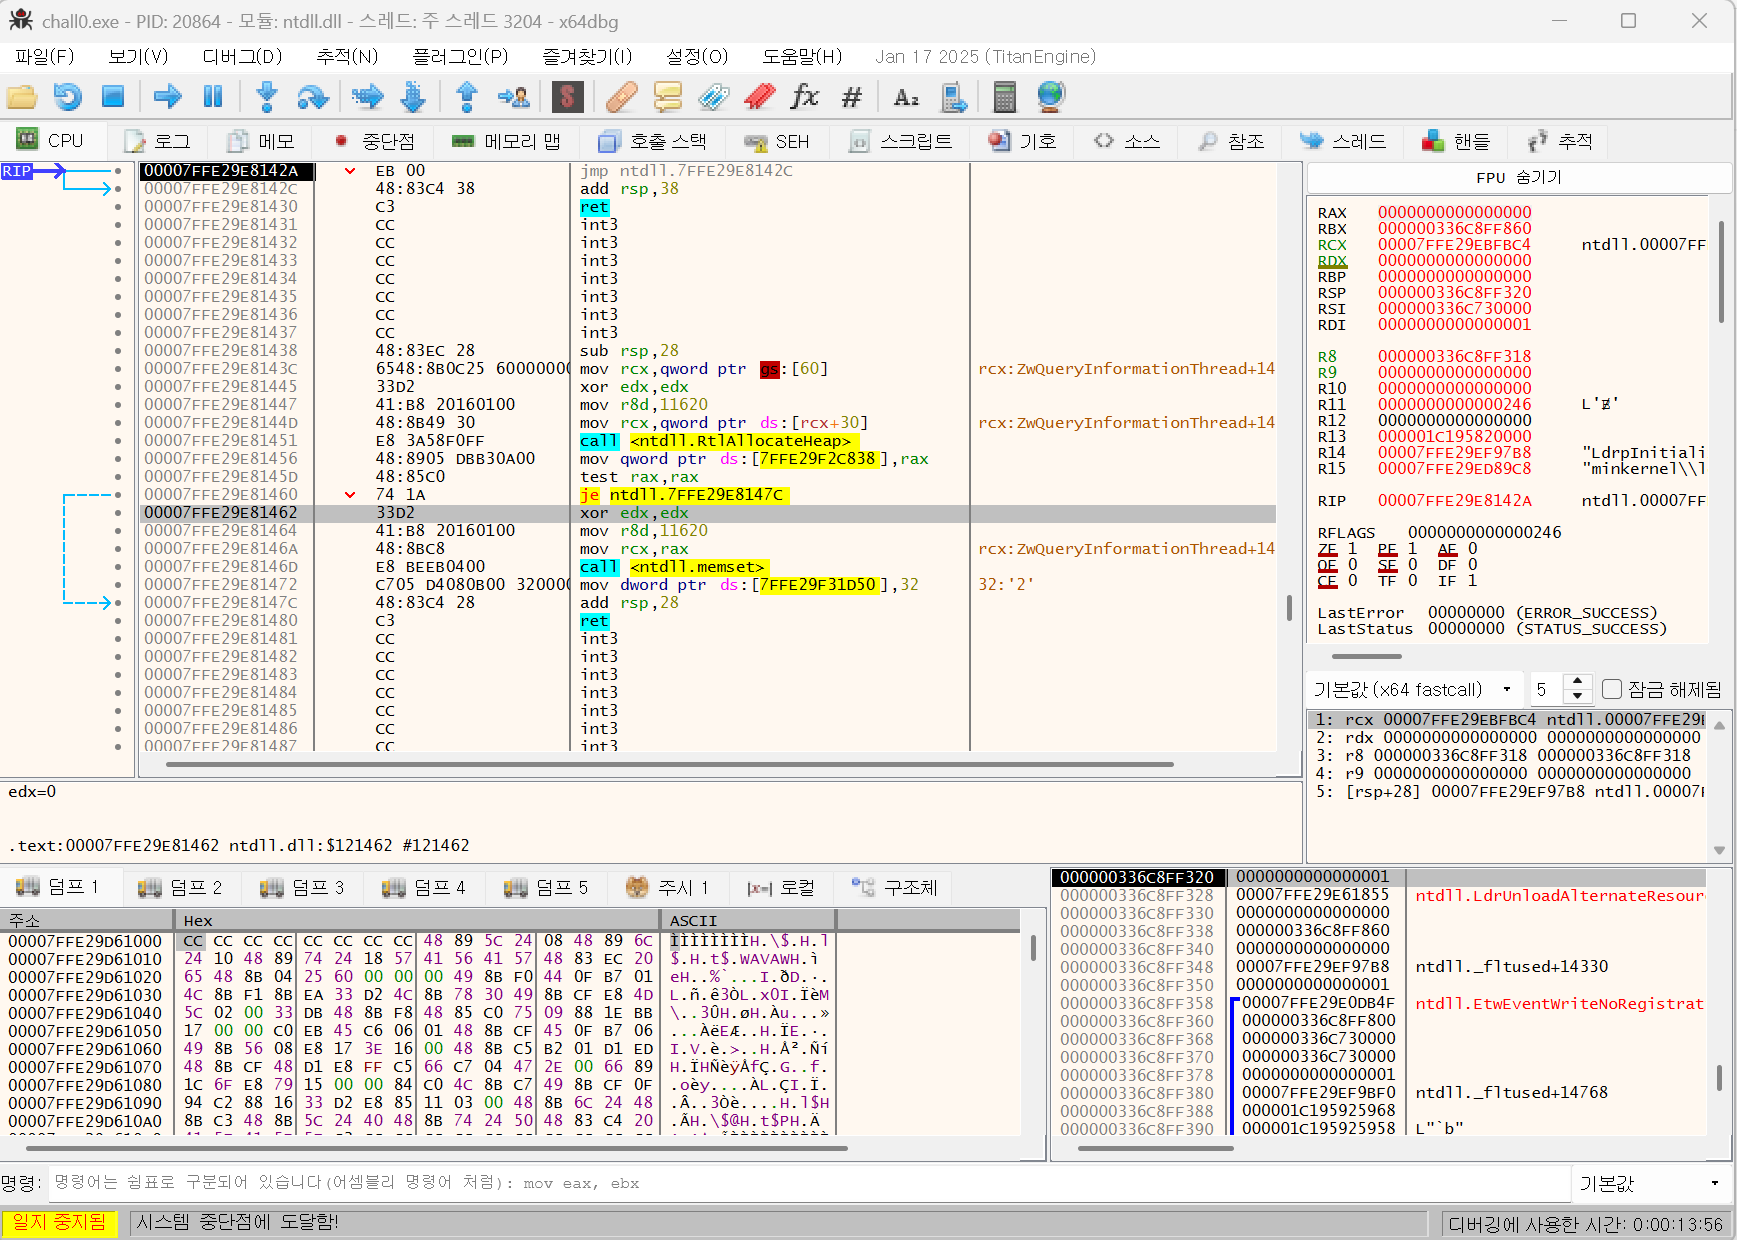This screenshot has width=1737, height=1240.
Task: Click the command input field
Action: pyautogui.click(x=800, y=1183)
